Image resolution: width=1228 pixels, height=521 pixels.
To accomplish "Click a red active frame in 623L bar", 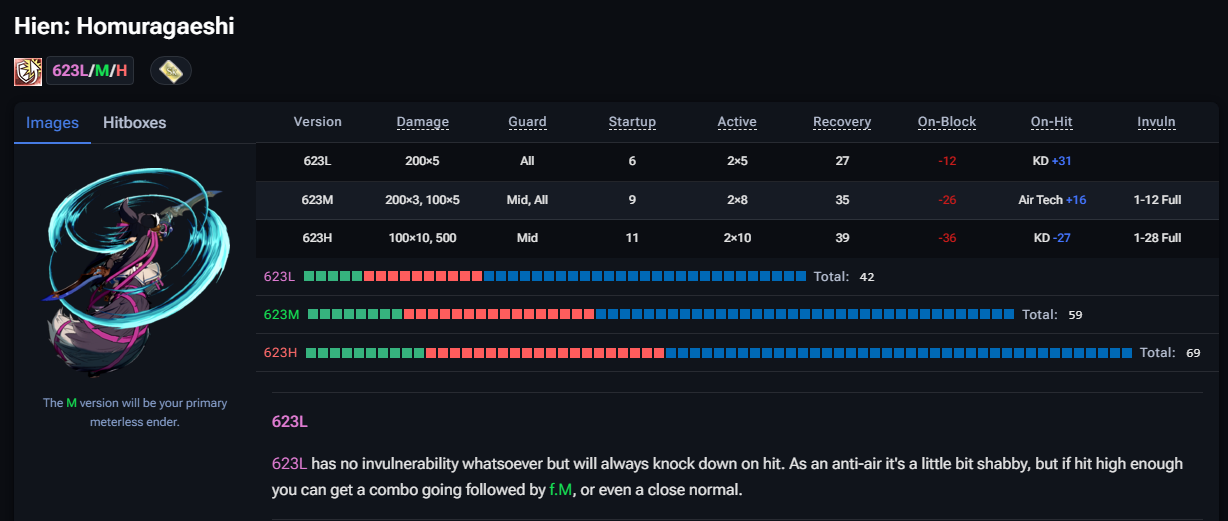I will point(423,276).
